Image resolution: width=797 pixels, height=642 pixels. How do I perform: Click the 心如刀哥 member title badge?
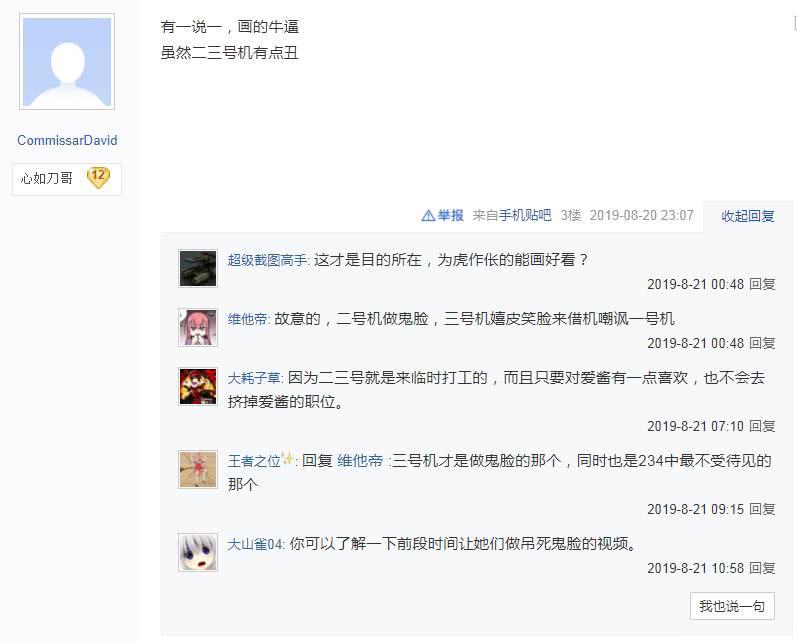[67, 179]
